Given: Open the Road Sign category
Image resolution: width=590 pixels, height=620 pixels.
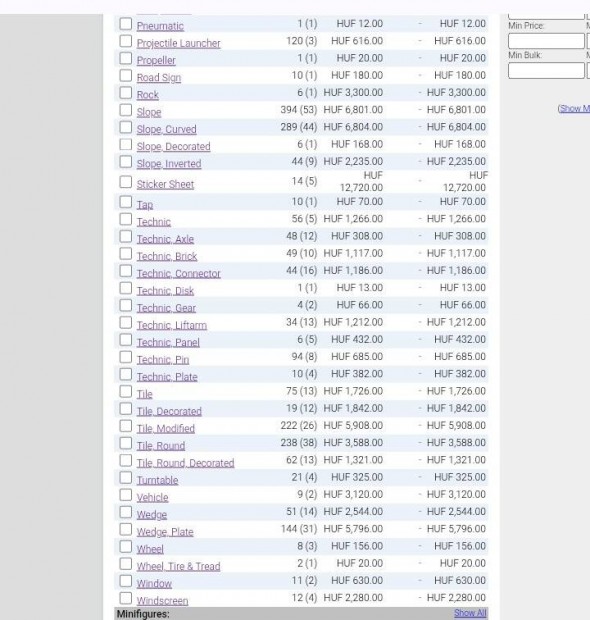Looking at the screenshot, I should point(159,78).
